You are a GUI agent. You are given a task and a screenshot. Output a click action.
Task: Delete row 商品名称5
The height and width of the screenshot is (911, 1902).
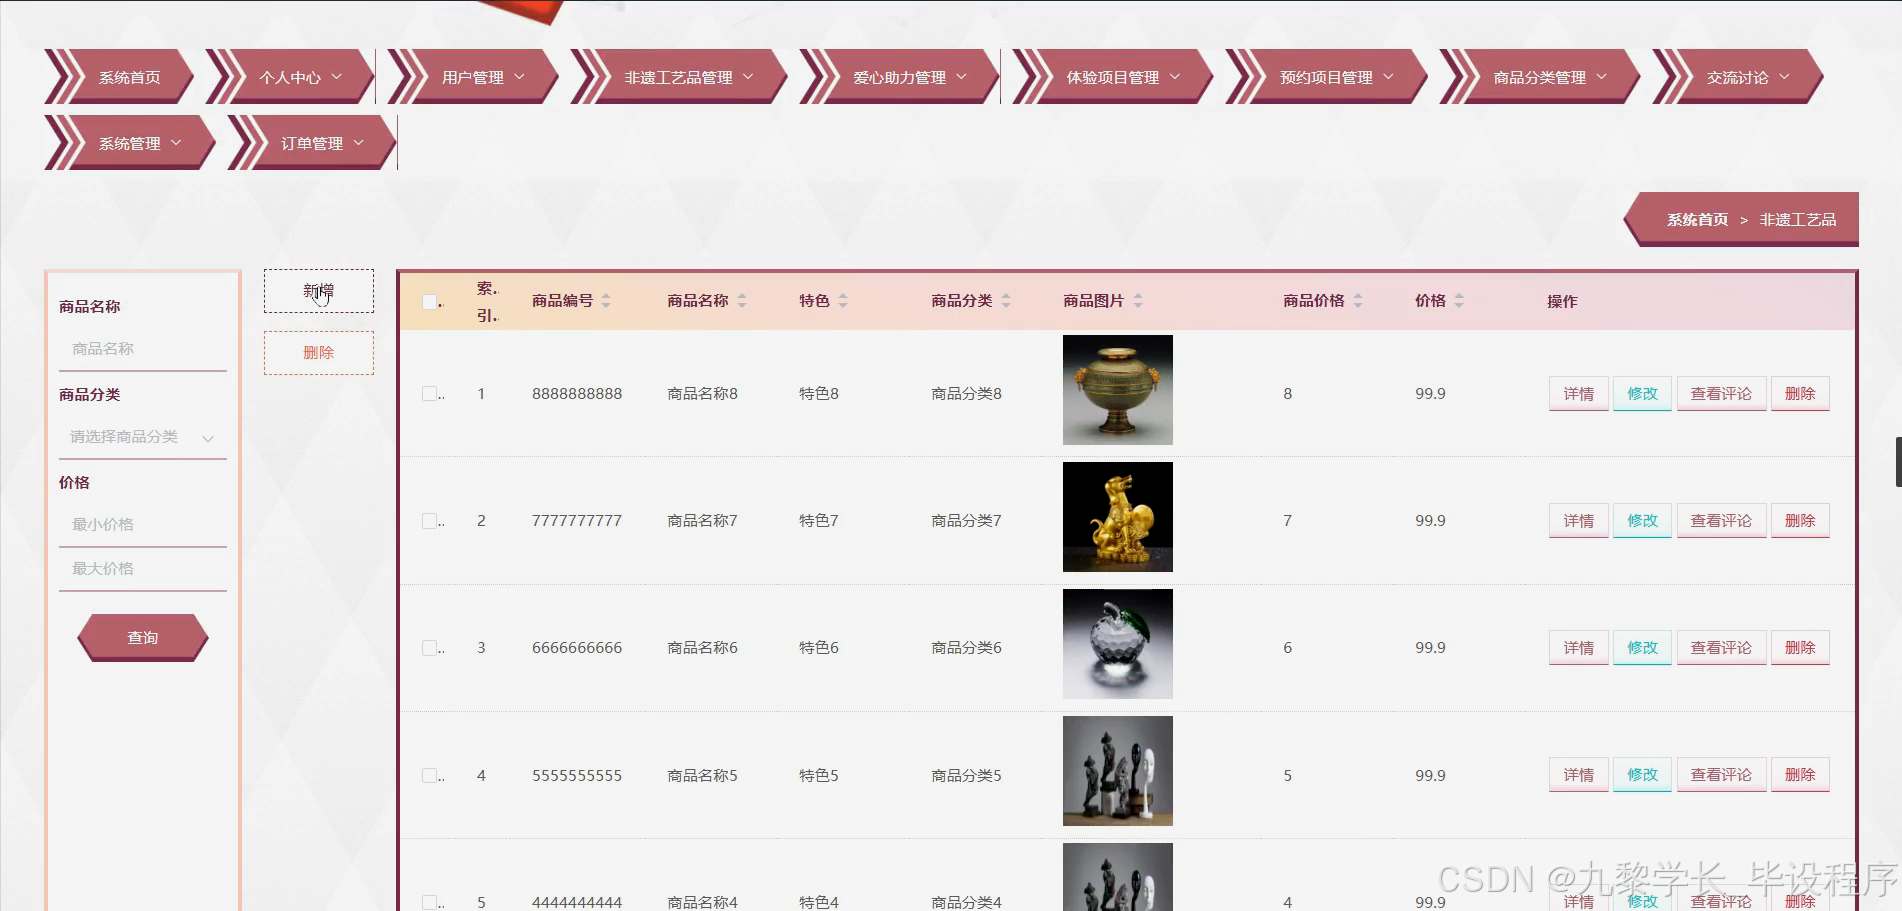1800,775
